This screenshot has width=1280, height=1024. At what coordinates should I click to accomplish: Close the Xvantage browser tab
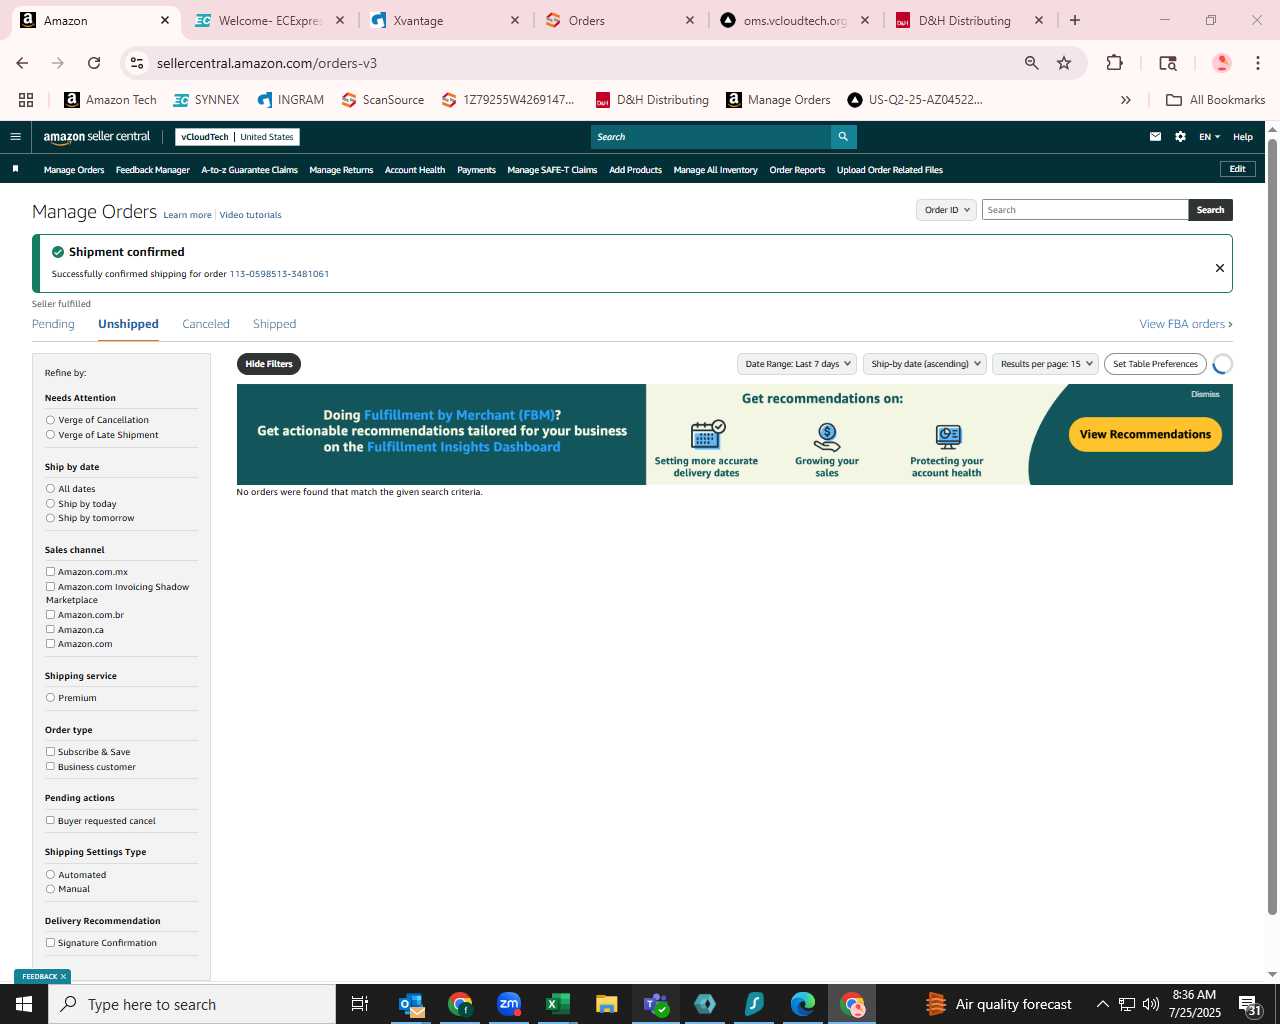[x=515, y=20]
